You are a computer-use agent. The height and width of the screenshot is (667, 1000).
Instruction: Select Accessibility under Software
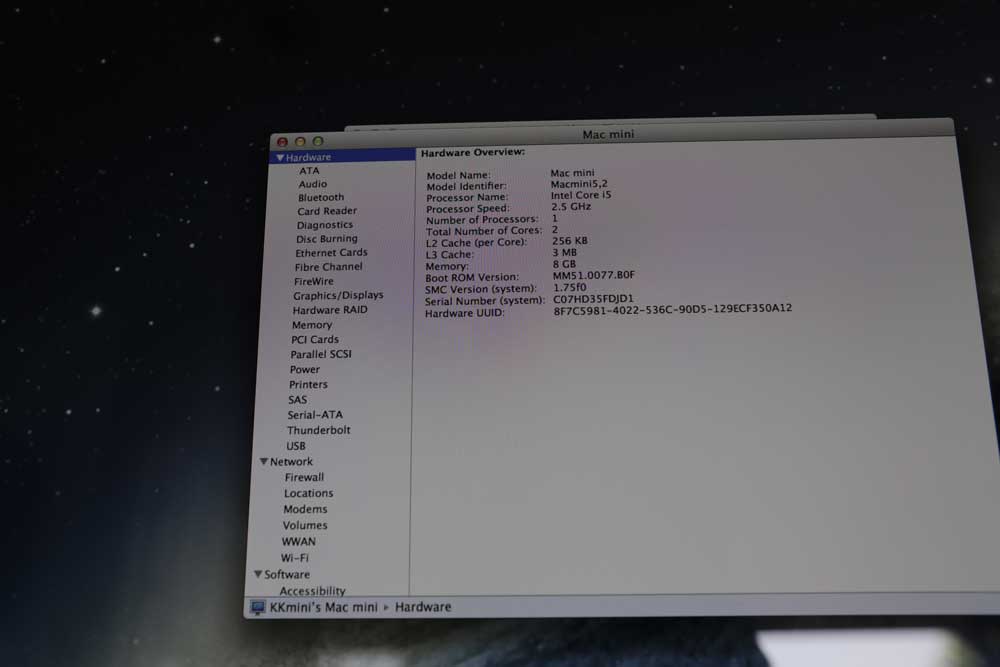tap(312, 591)
